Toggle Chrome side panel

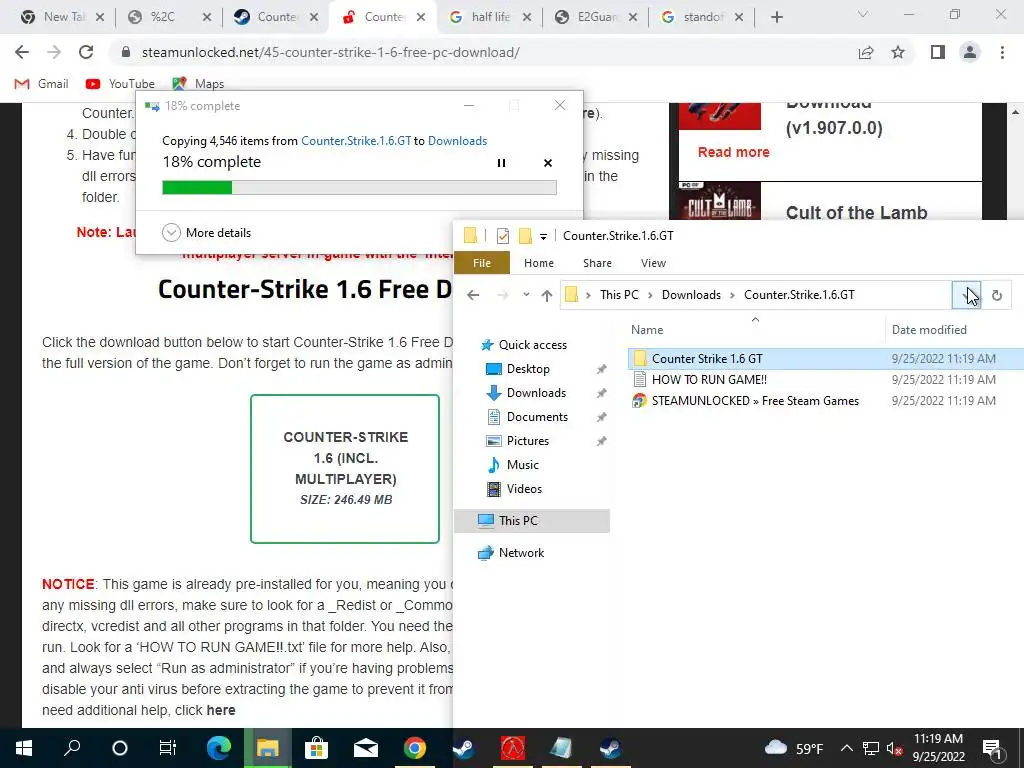pos(938,52)
